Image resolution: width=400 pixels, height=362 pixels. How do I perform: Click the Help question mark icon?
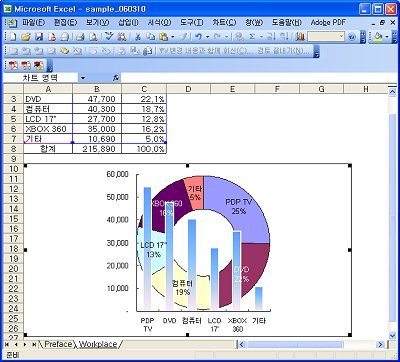[352, 37]
